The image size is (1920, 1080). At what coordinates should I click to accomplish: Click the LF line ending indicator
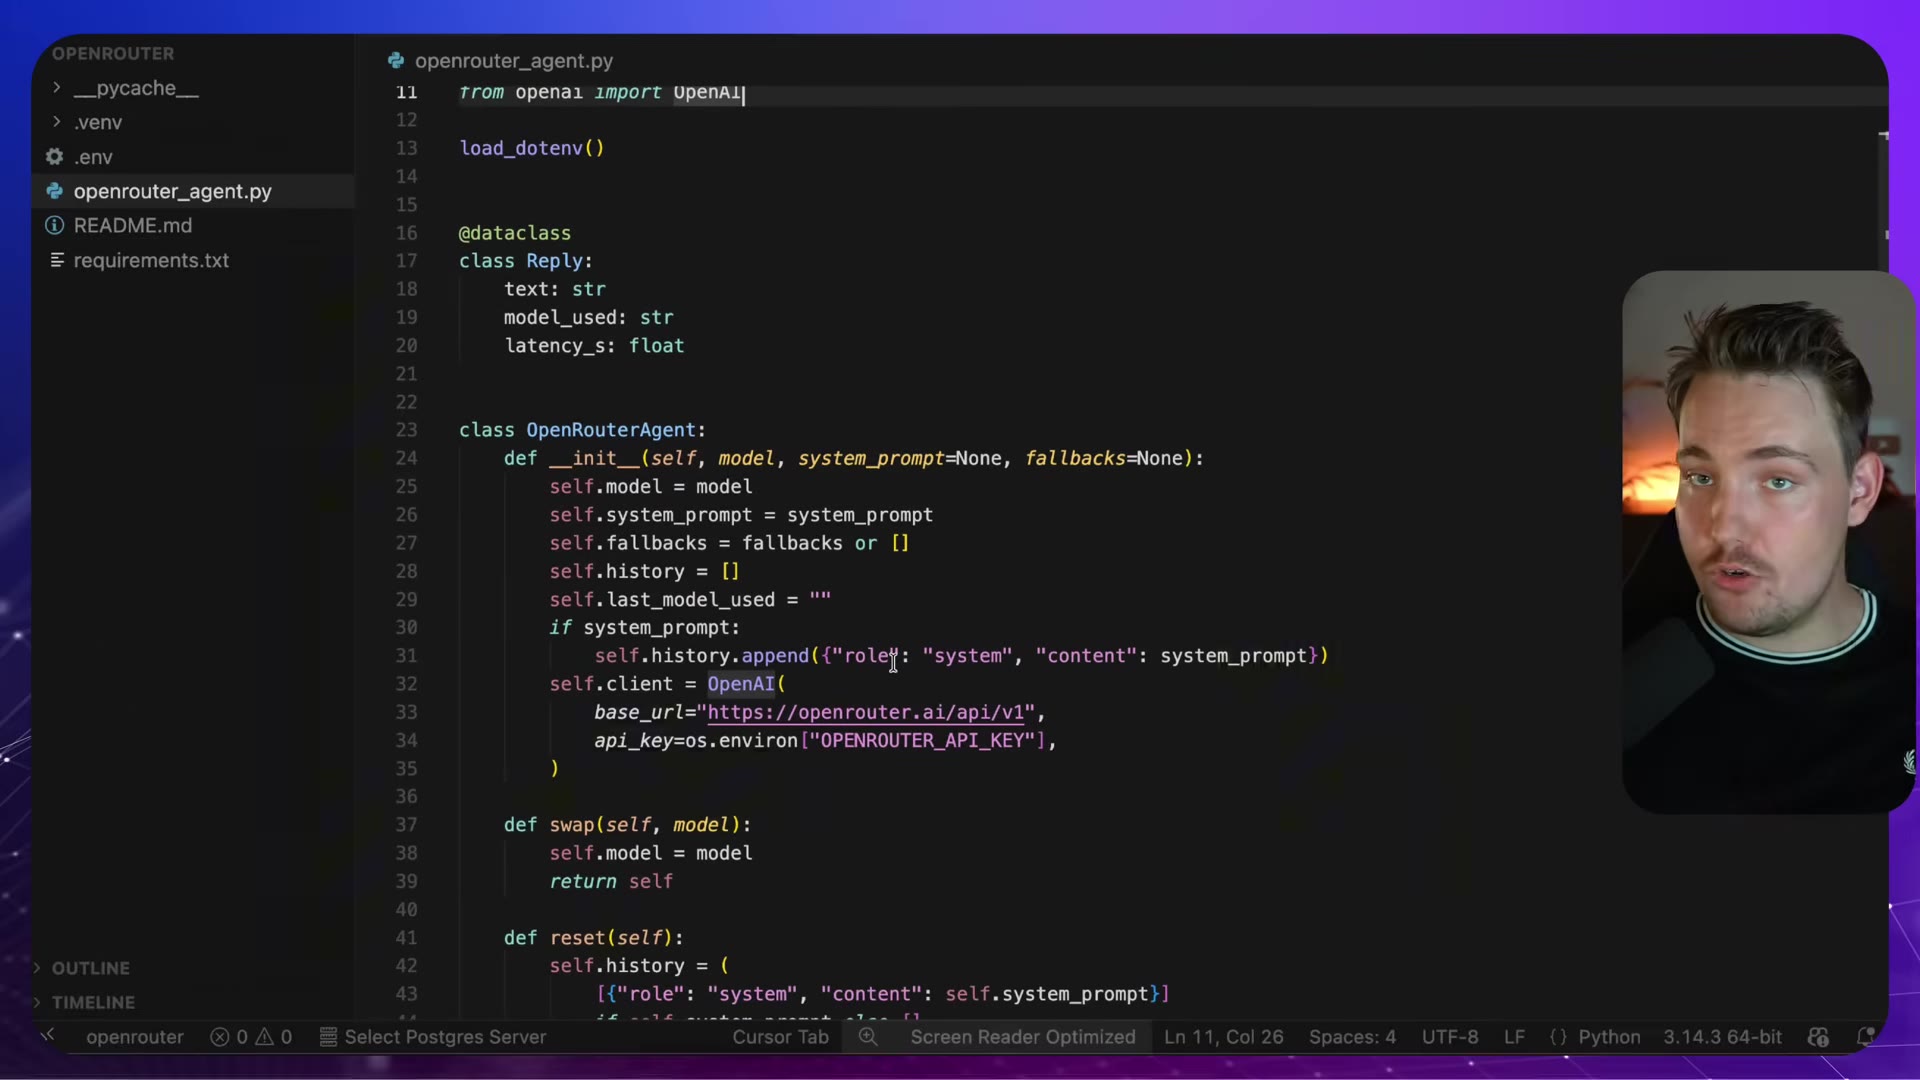tap(1514, 1037)
